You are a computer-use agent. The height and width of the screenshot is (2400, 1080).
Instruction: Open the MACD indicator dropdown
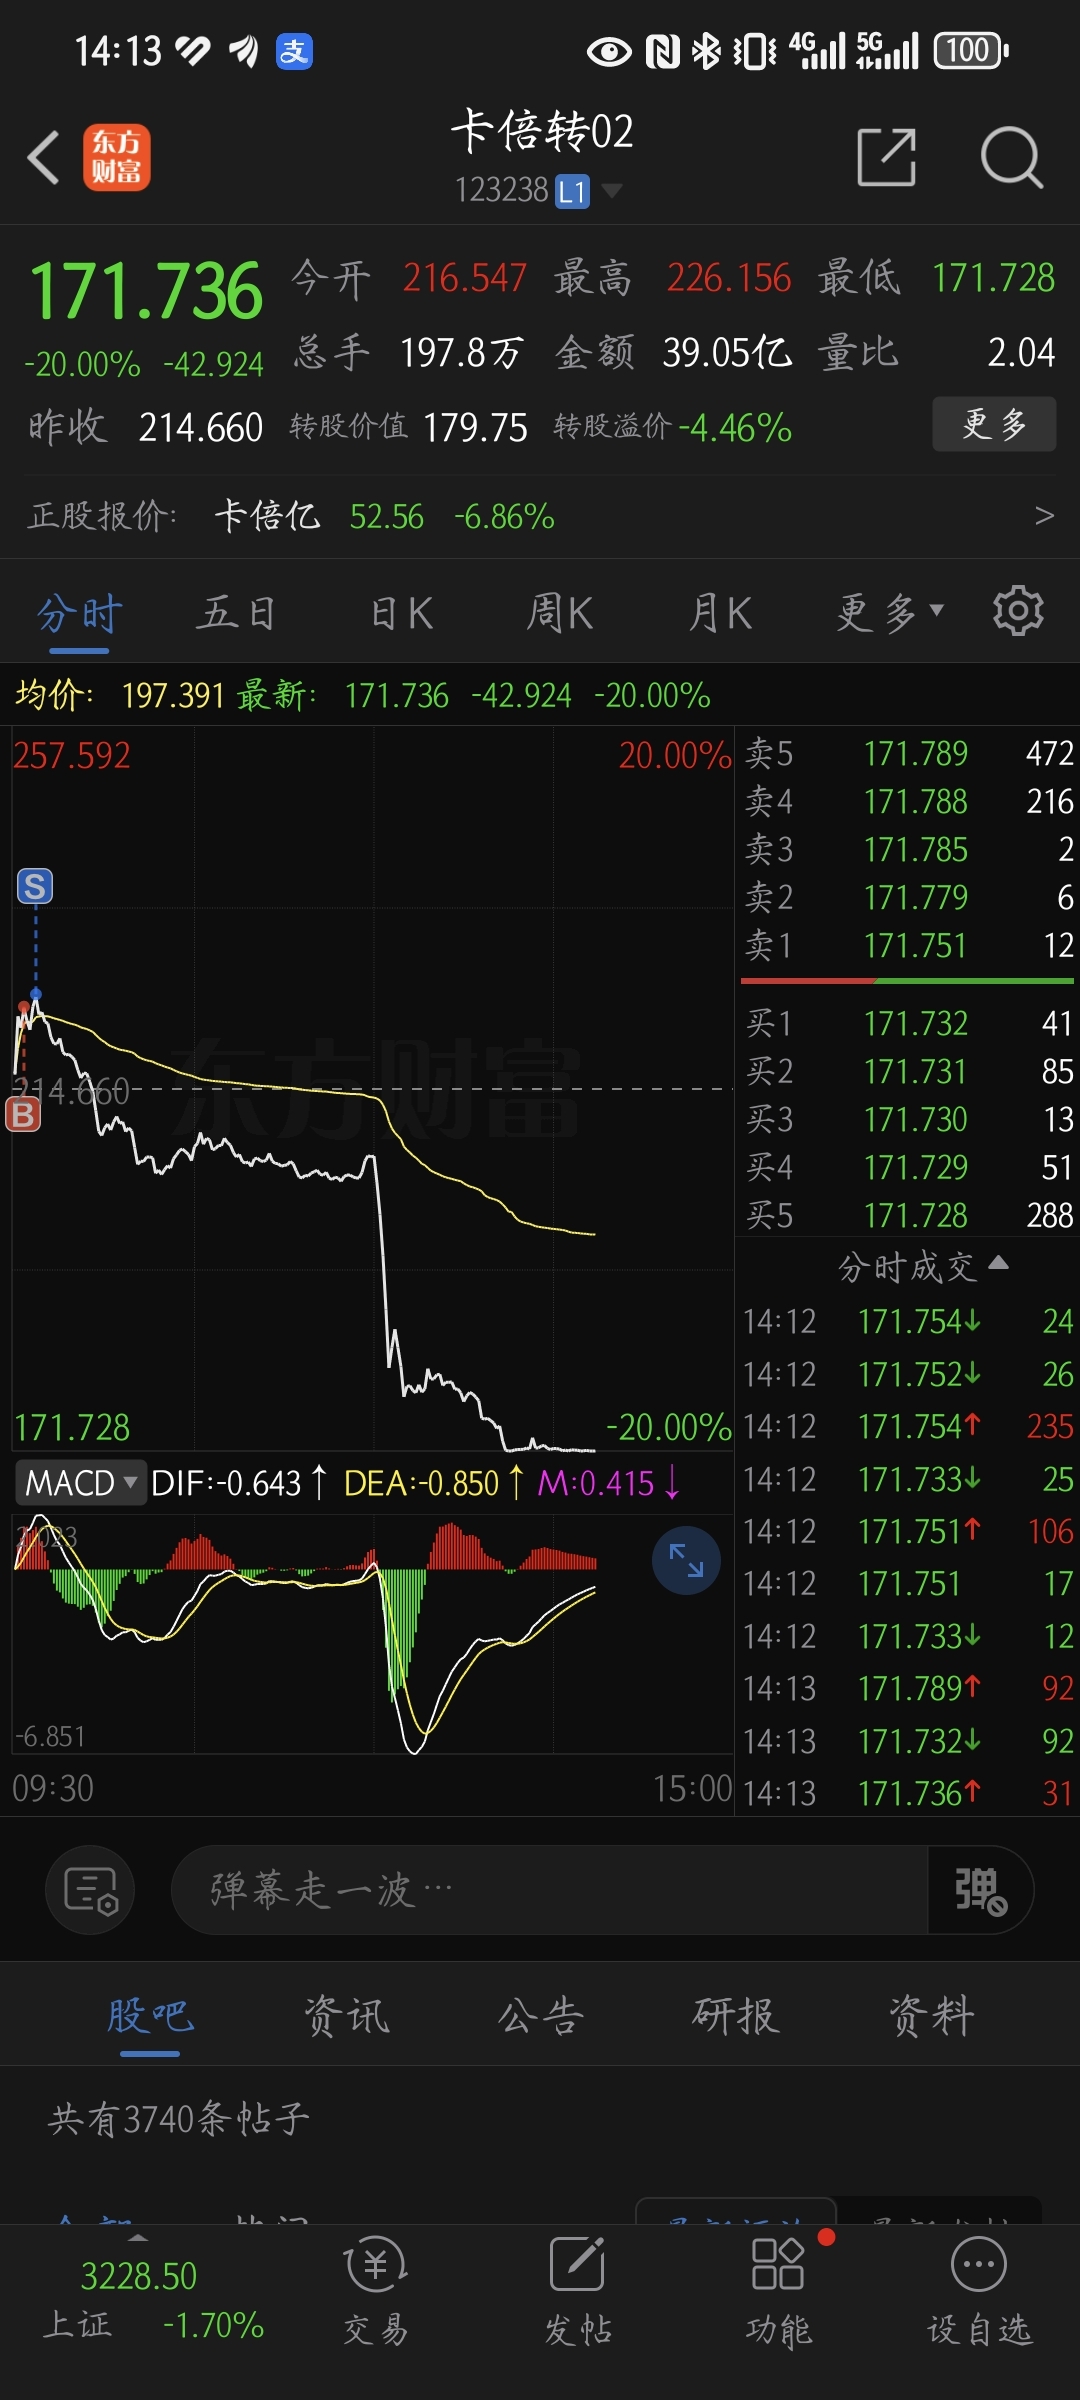[x=80, y=1482]
